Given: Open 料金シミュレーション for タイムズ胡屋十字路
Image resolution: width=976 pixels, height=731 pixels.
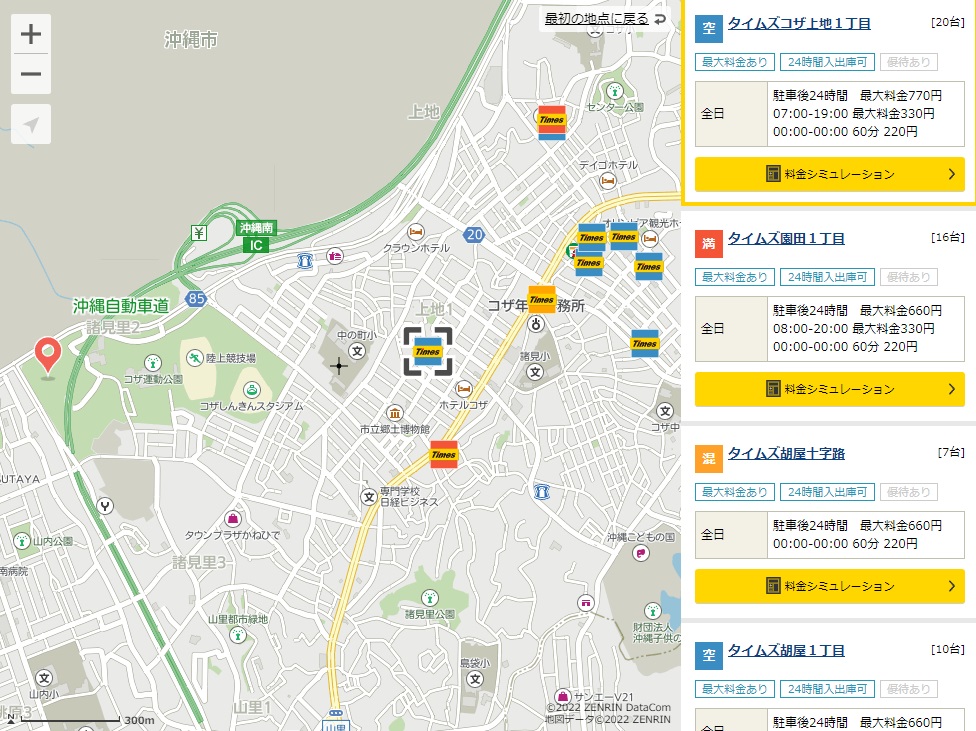Looking at the screenshot, I should coord(830,586).
